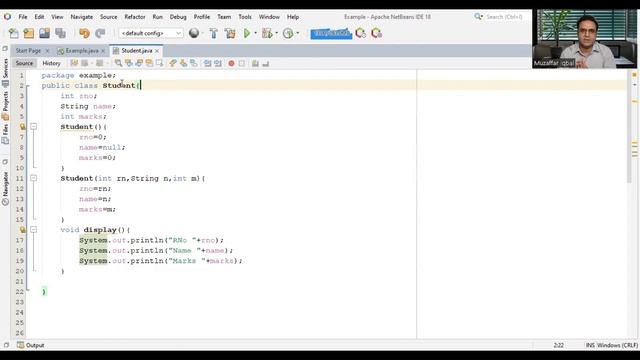Screen dimensions: 640x360
Task: Click the Comment lines icon
Action: 255,63
